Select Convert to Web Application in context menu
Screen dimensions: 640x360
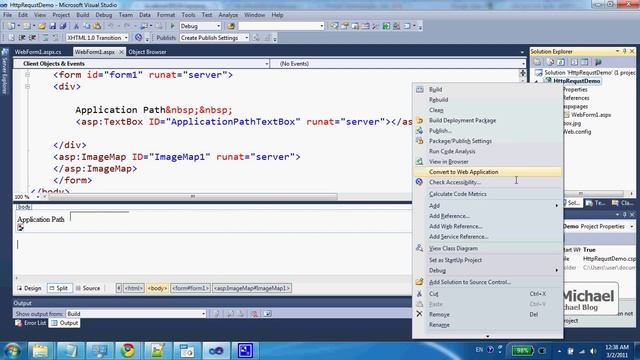tap(487, 172)
